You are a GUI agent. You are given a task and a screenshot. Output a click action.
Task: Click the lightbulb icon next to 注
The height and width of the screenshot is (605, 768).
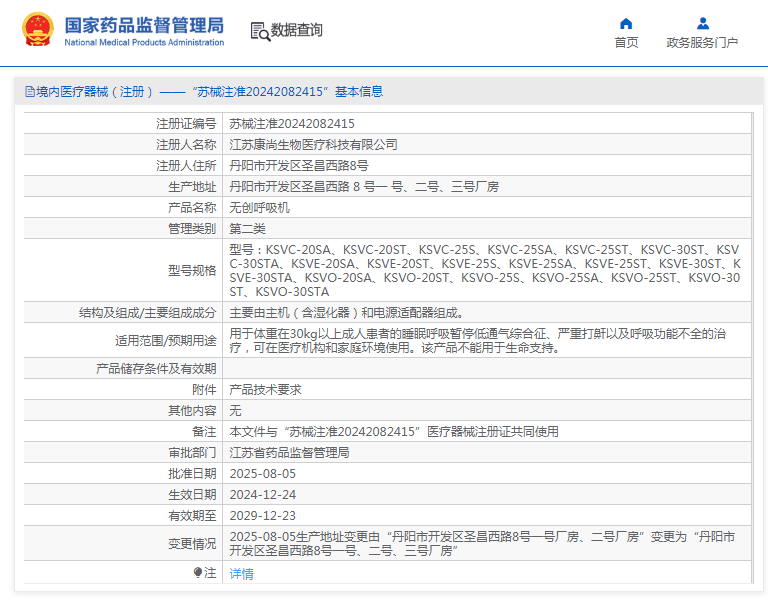198,572
